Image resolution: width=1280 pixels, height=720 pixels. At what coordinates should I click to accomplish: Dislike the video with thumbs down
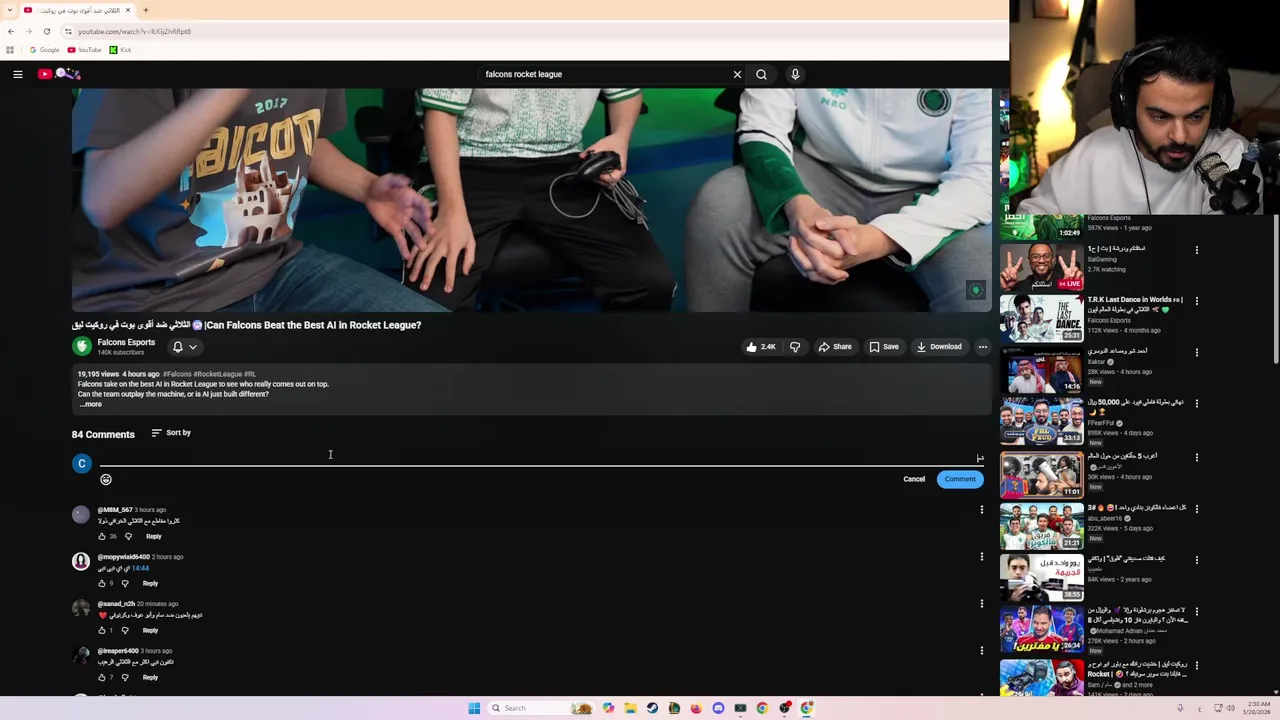[x=795, y=347]
